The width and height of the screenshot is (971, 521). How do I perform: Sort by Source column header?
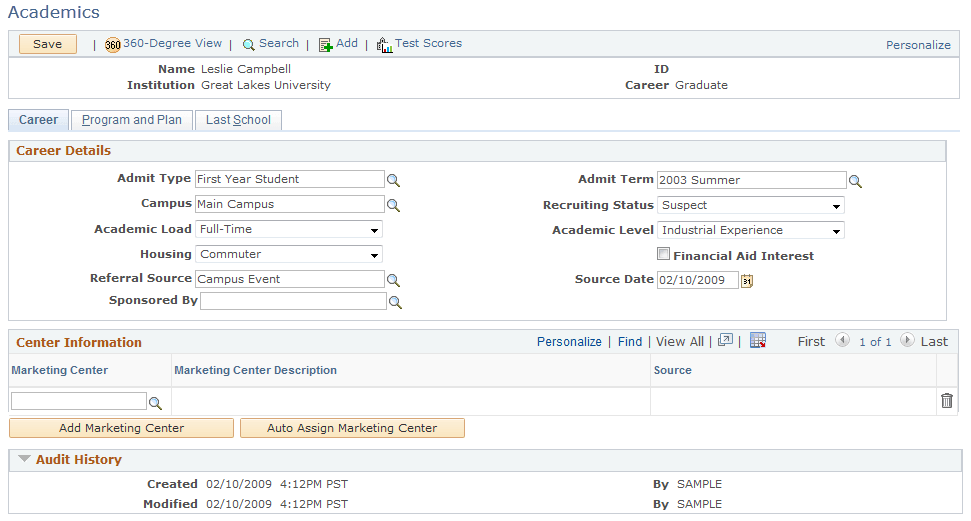(x=673, y=370)
